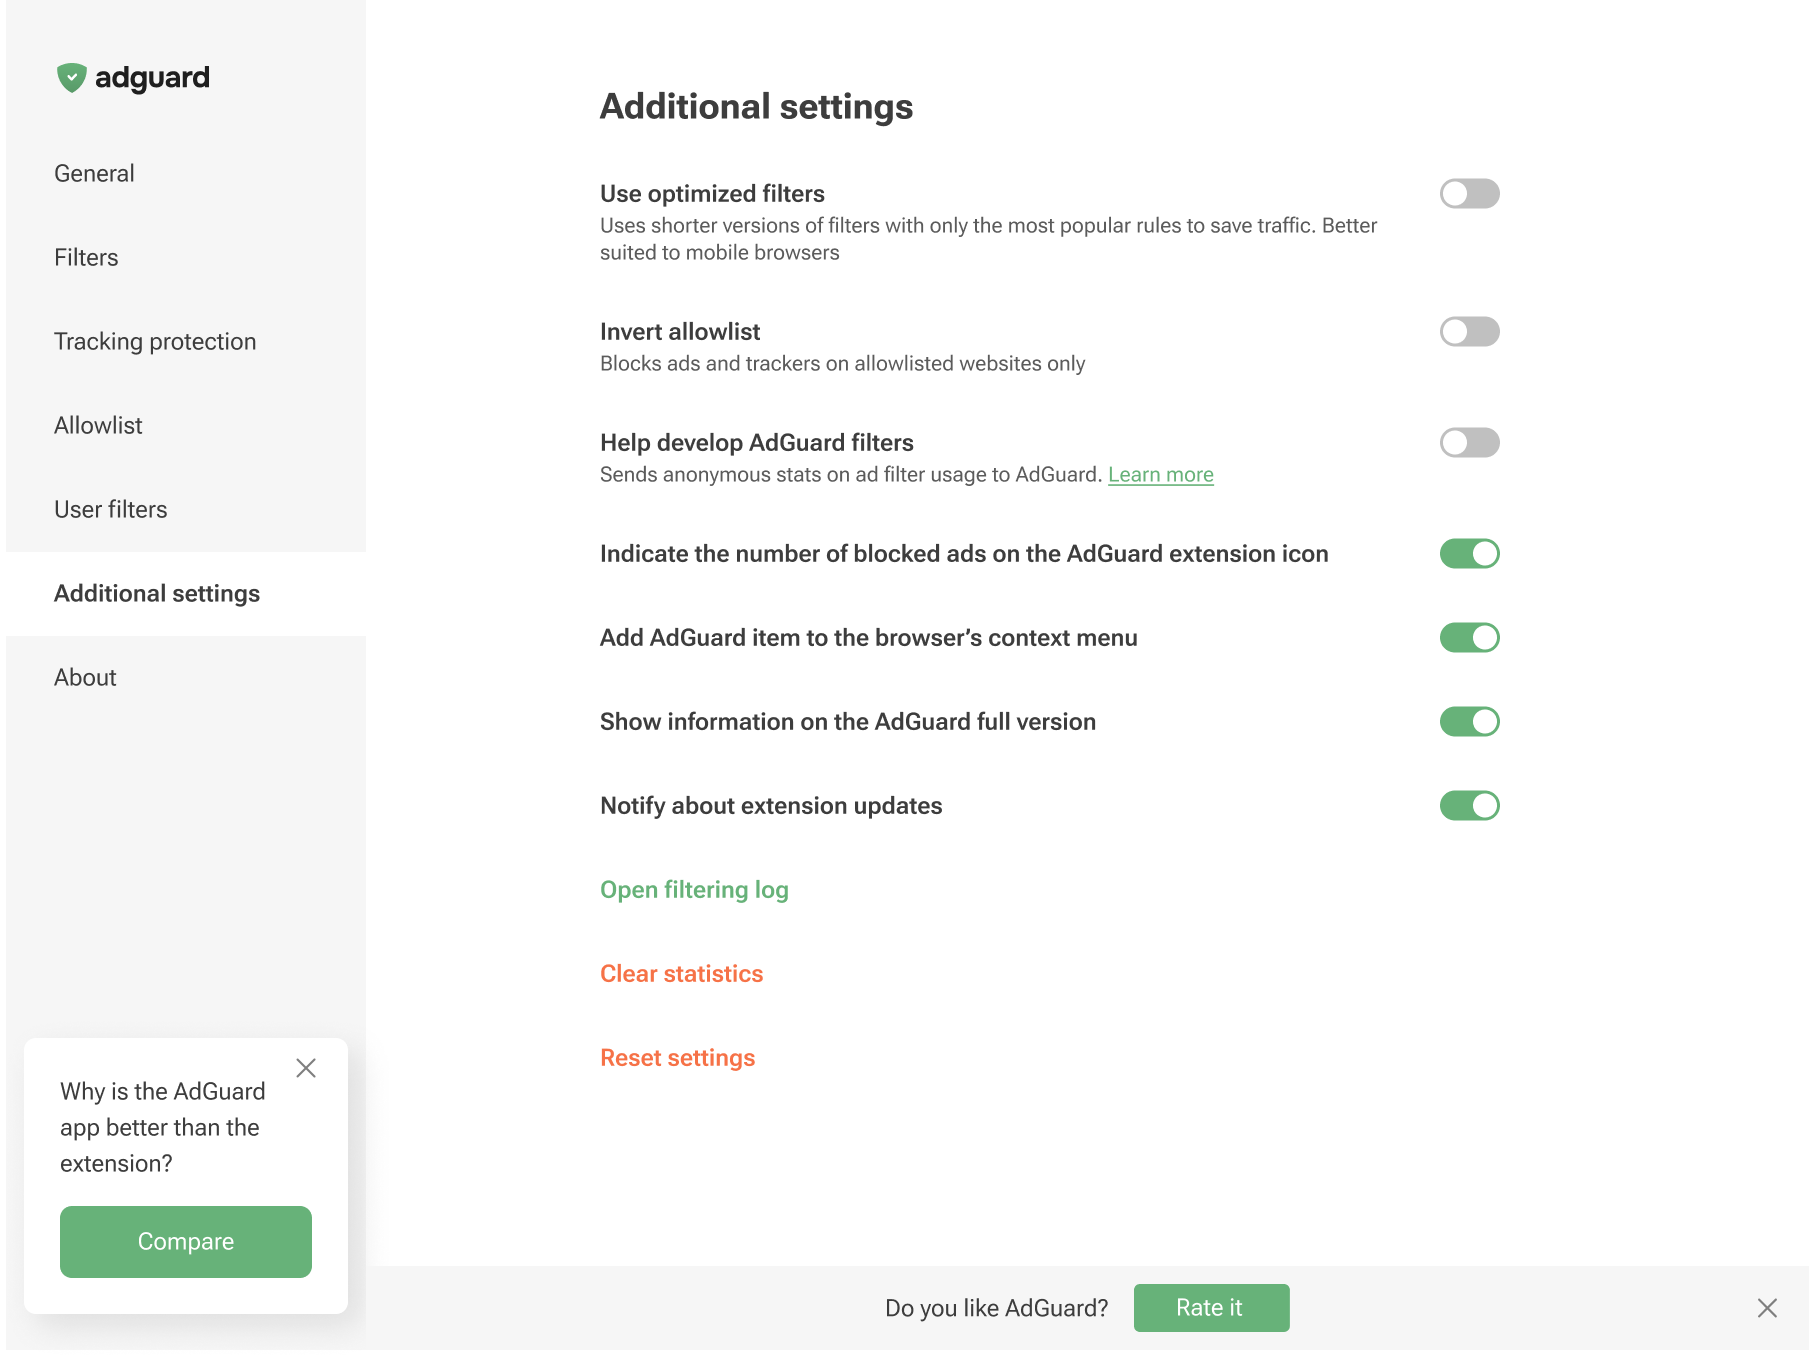Click Clear statistics
This screenshot has height=1362, width=1809.
(x=681, y=974)
